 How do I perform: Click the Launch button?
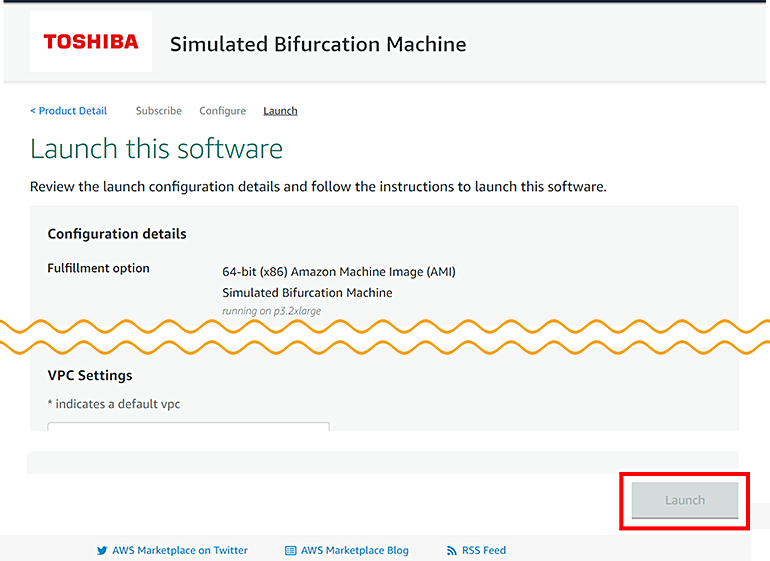pos(685,500)
